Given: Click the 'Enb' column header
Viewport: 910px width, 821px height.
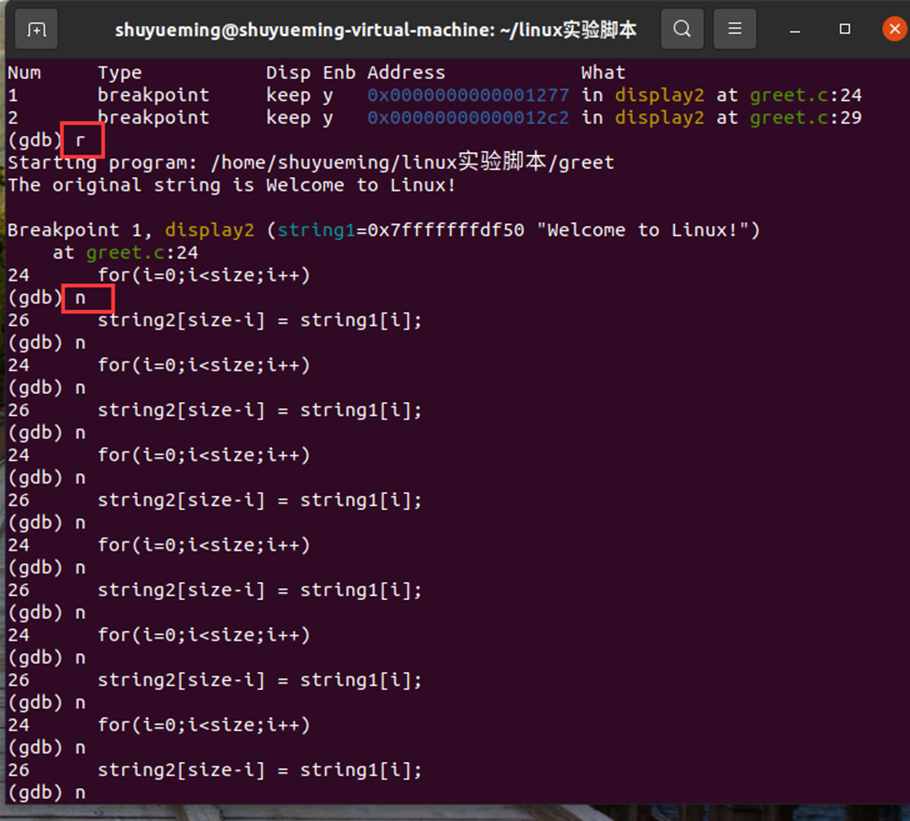Looking at the screenshot, I should (339, 73).
